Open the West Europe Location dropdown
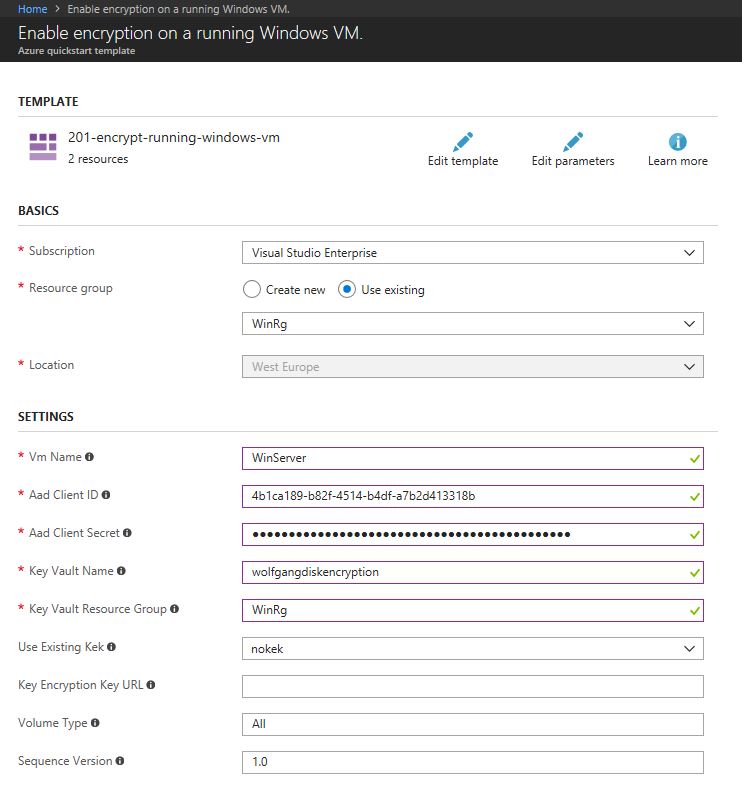The image size is (742, 788). coord(473,367)
